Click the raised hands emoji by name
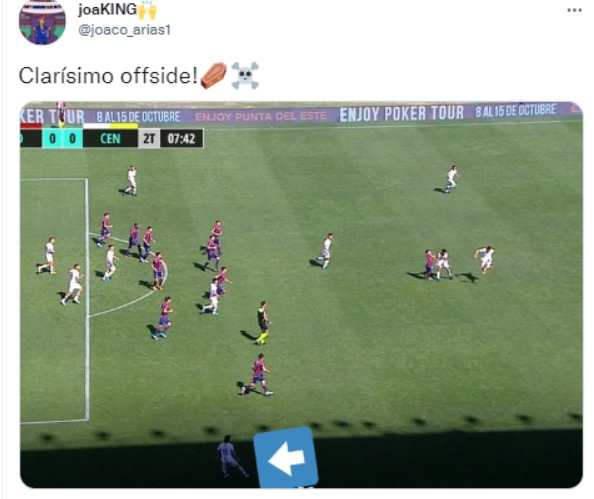Image resolution: width=594 pixels, height=499 pixels. point(147,10)
